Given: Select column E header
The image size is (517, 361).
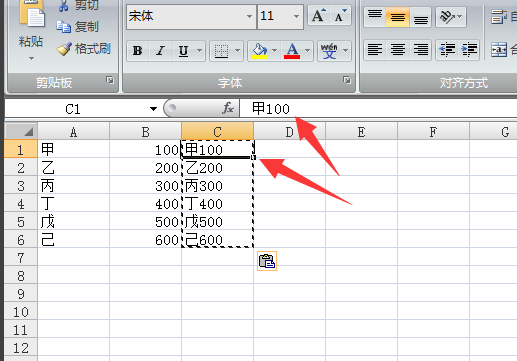Looking at the screenshot, I should [x=361, y=132].
